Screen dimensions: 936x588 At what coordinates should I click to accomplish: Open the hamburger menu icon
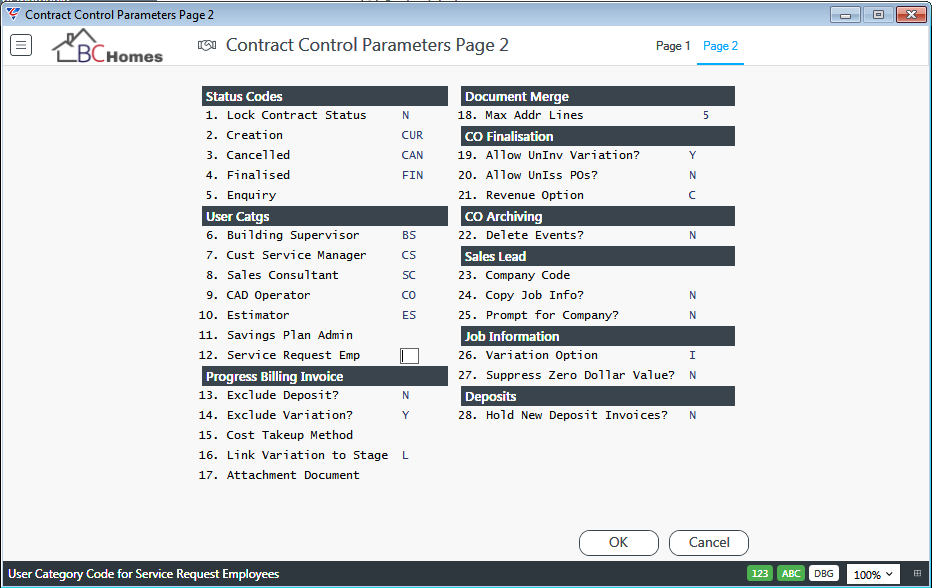point(21,45)
